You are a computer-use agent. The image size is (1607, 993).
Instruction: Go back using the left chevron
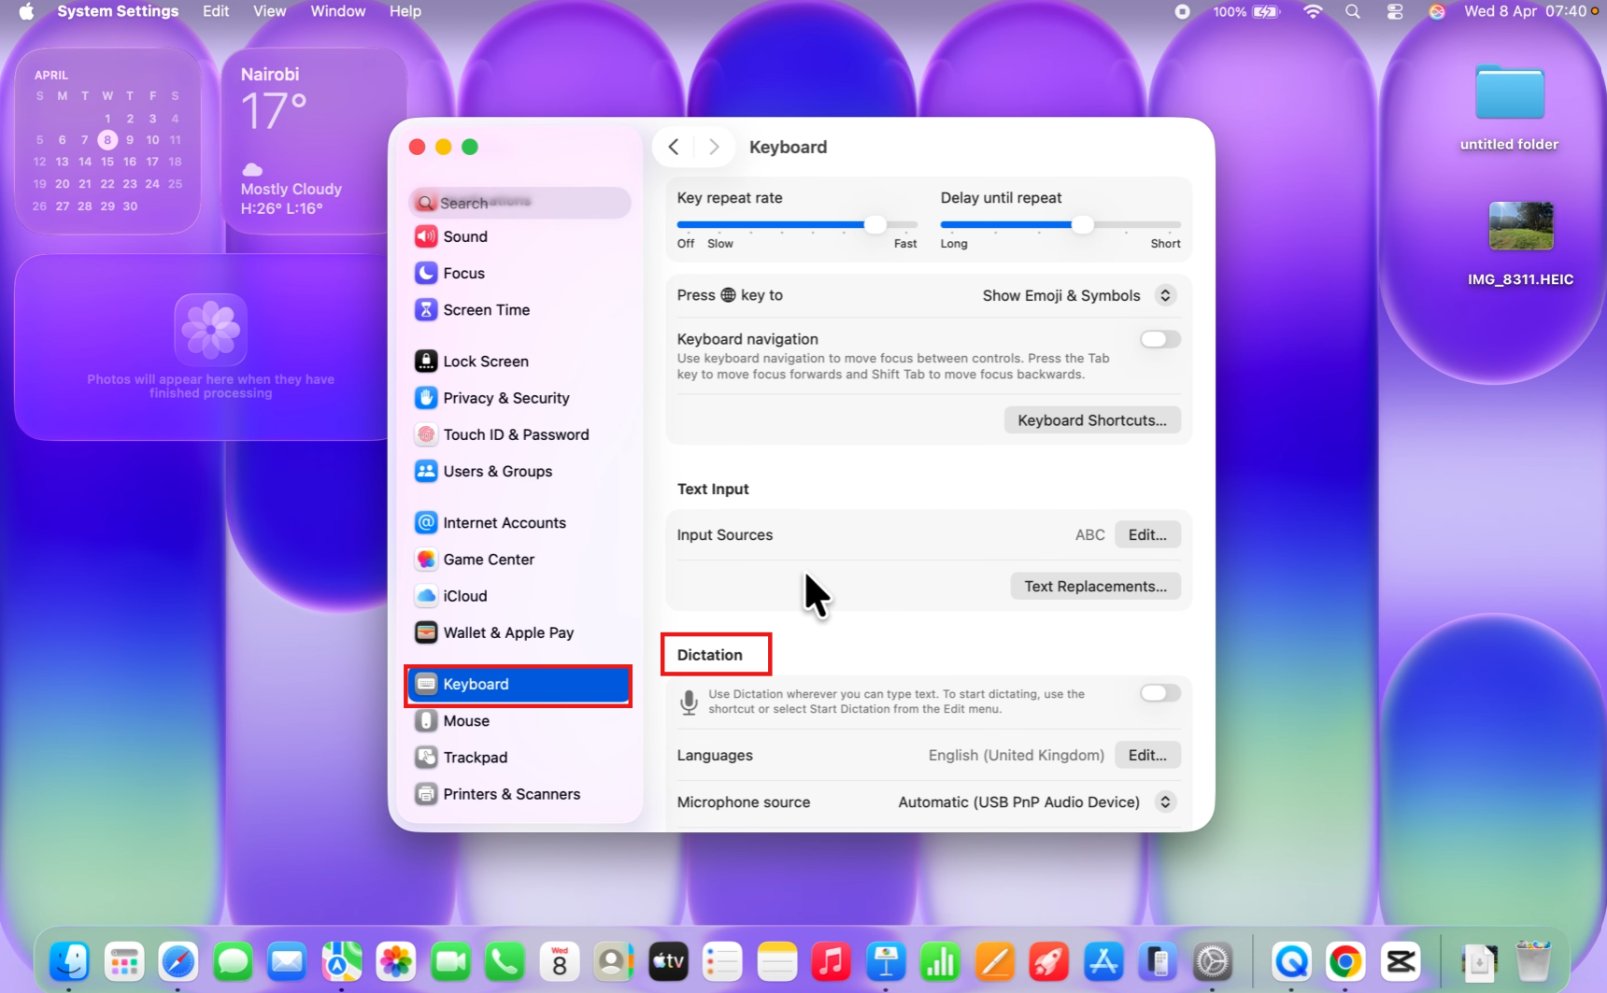[674, 147]
